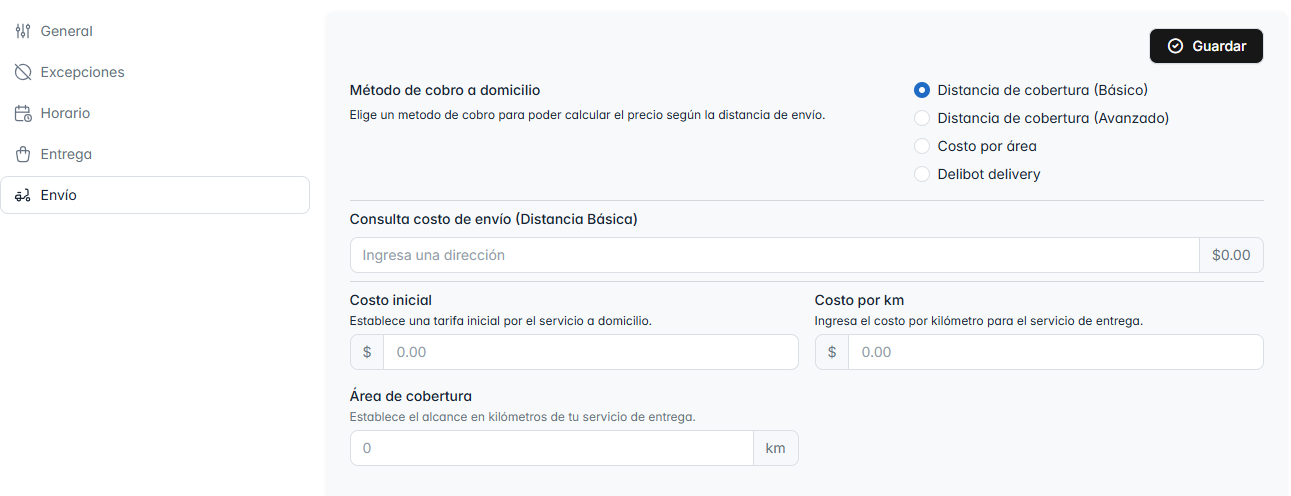Enable the Delibot delivery radio option
Screen dimensions: 1291x496
click(922, 174)
